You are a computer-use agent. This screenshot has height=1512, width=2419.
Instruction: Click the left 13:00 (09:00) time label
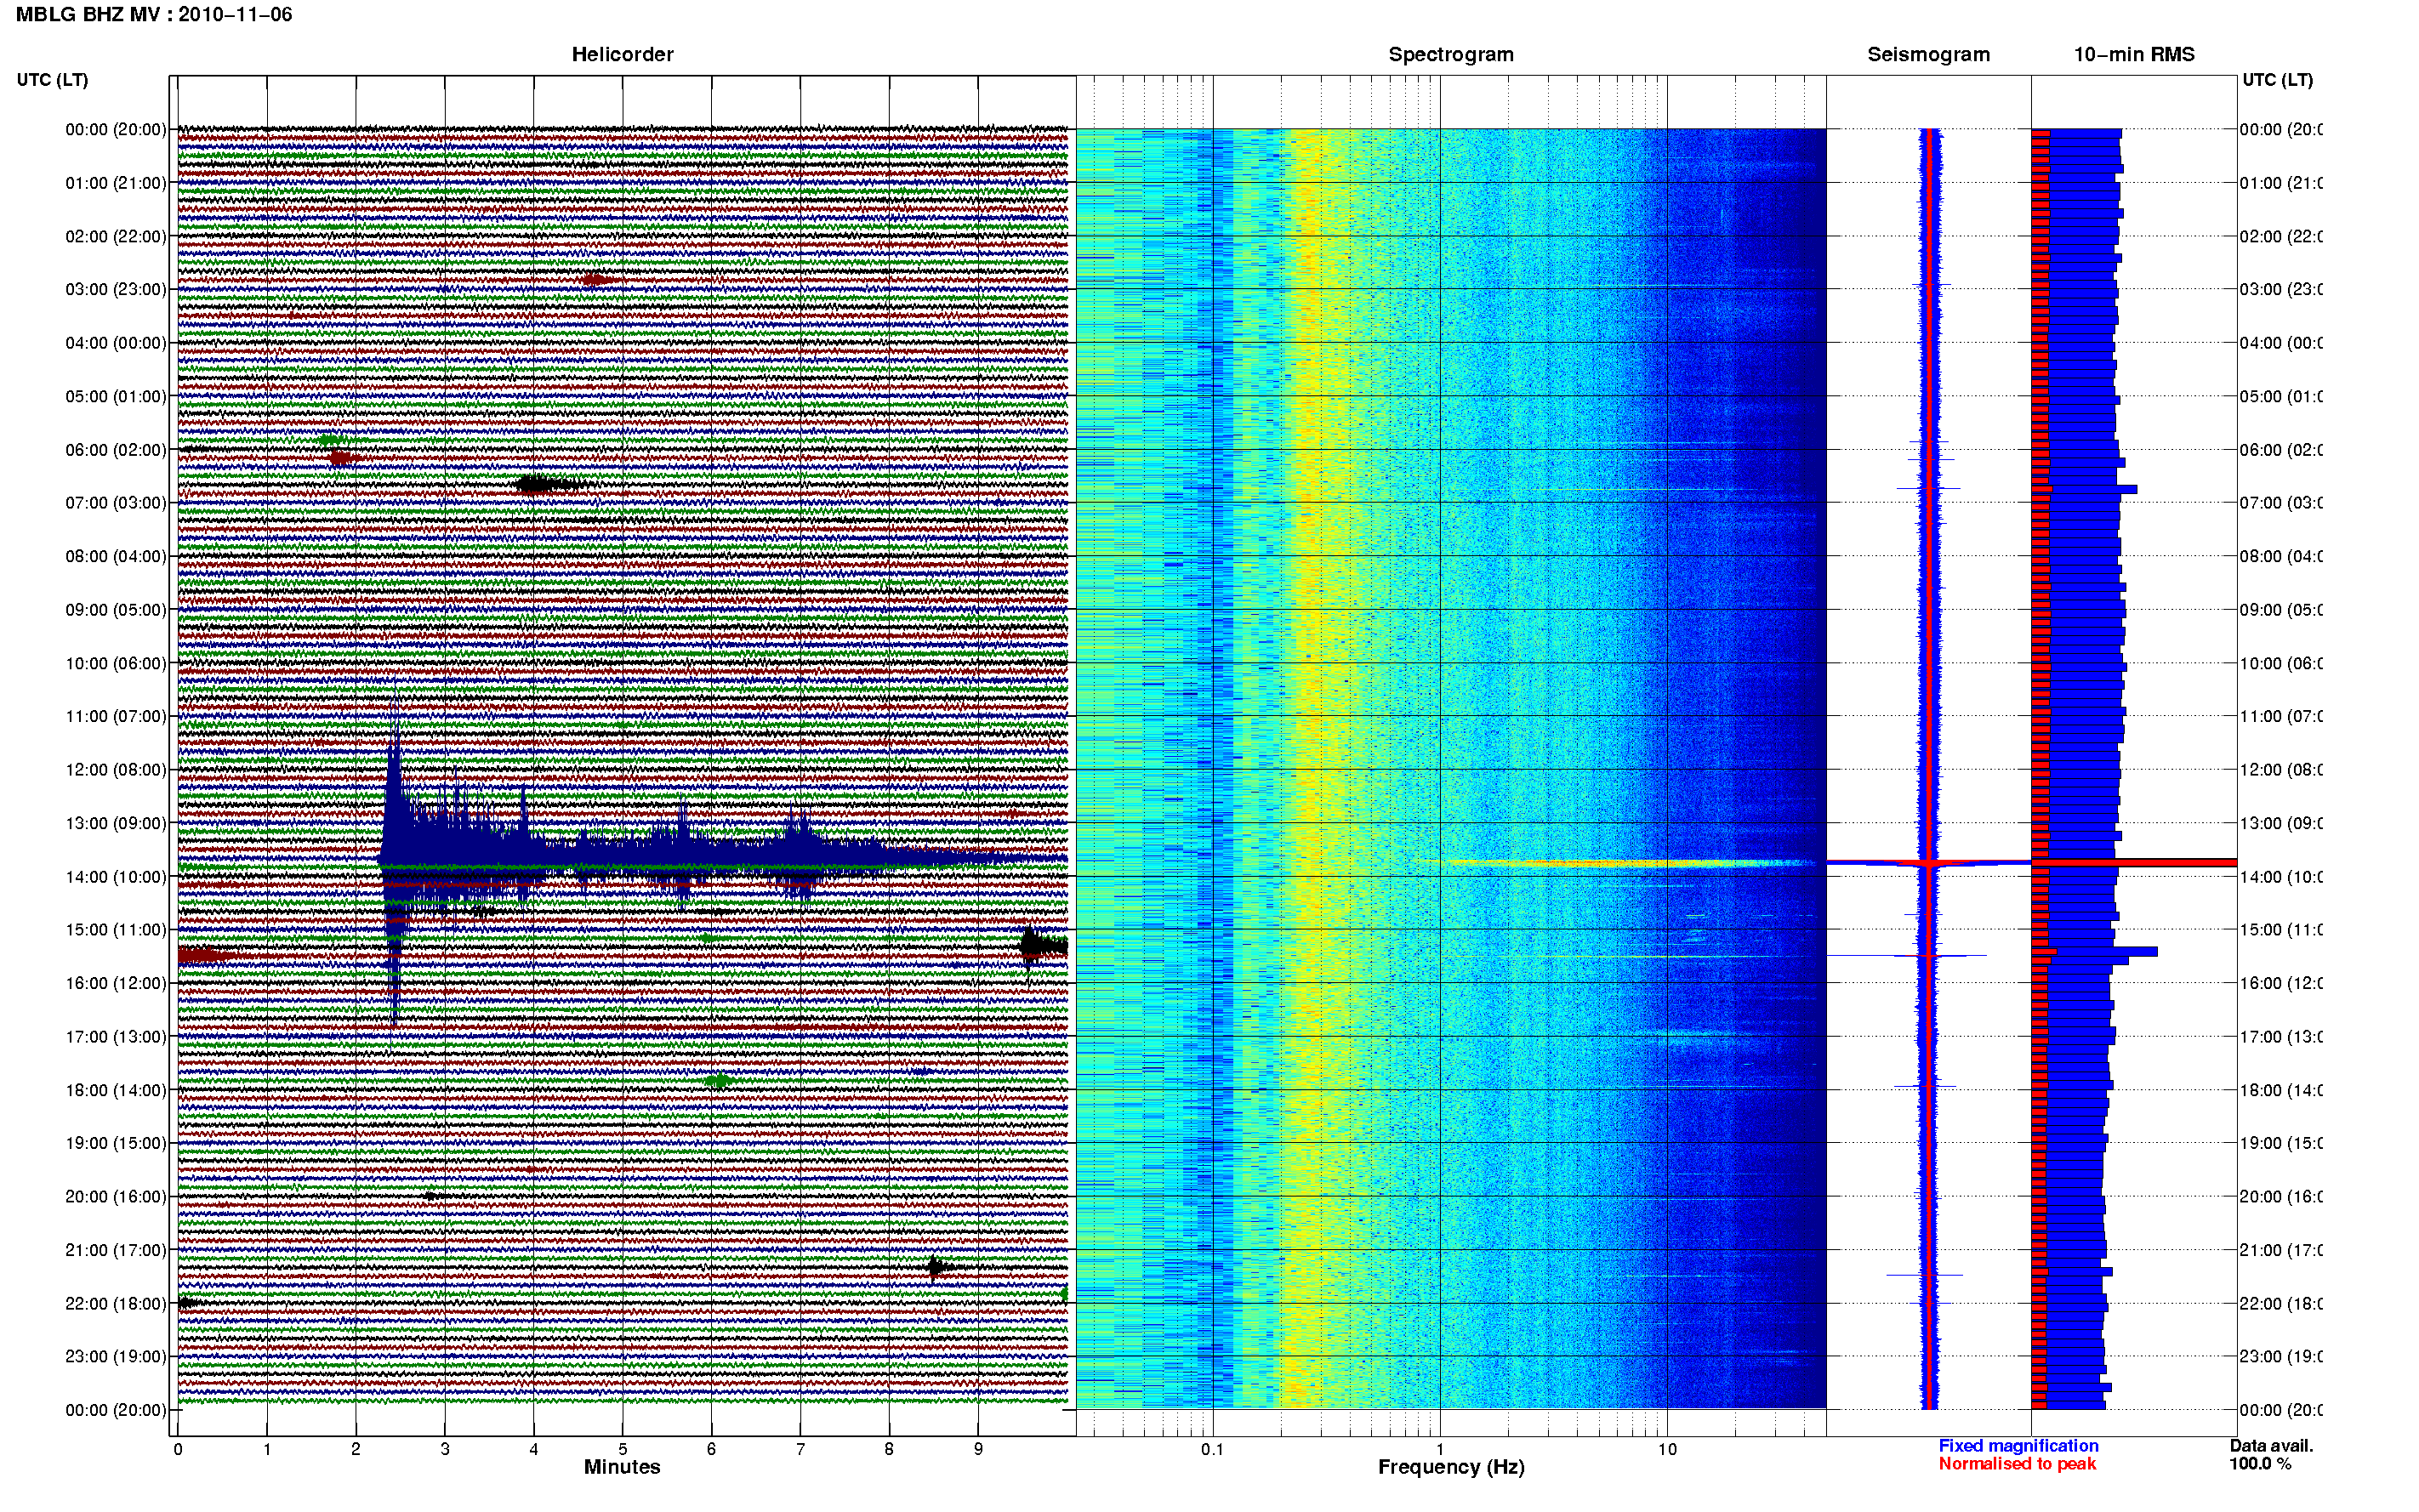pyautogui.click(x=116, y=823)
